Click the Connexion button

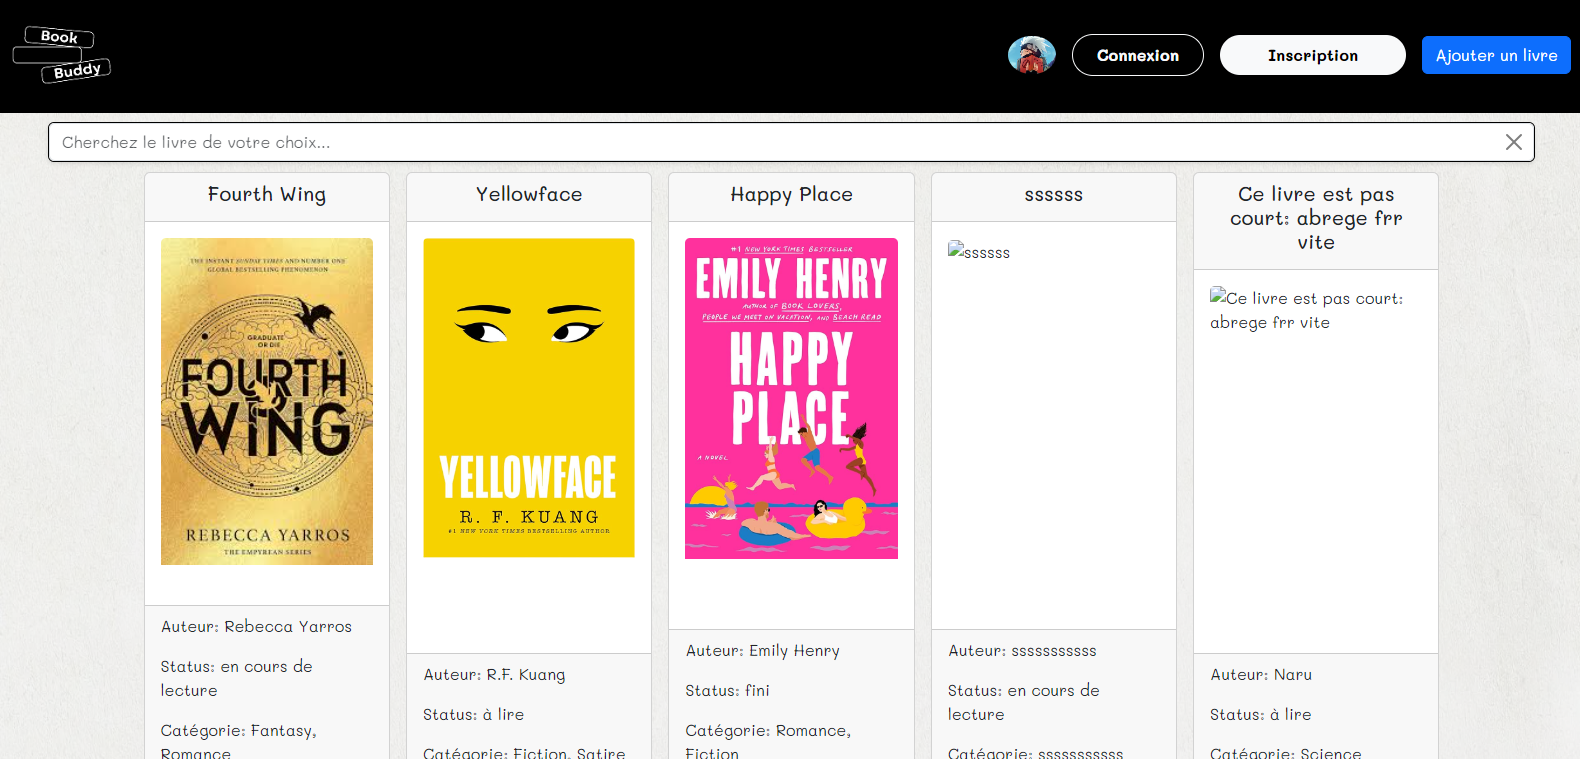(x=1138, y=55)
